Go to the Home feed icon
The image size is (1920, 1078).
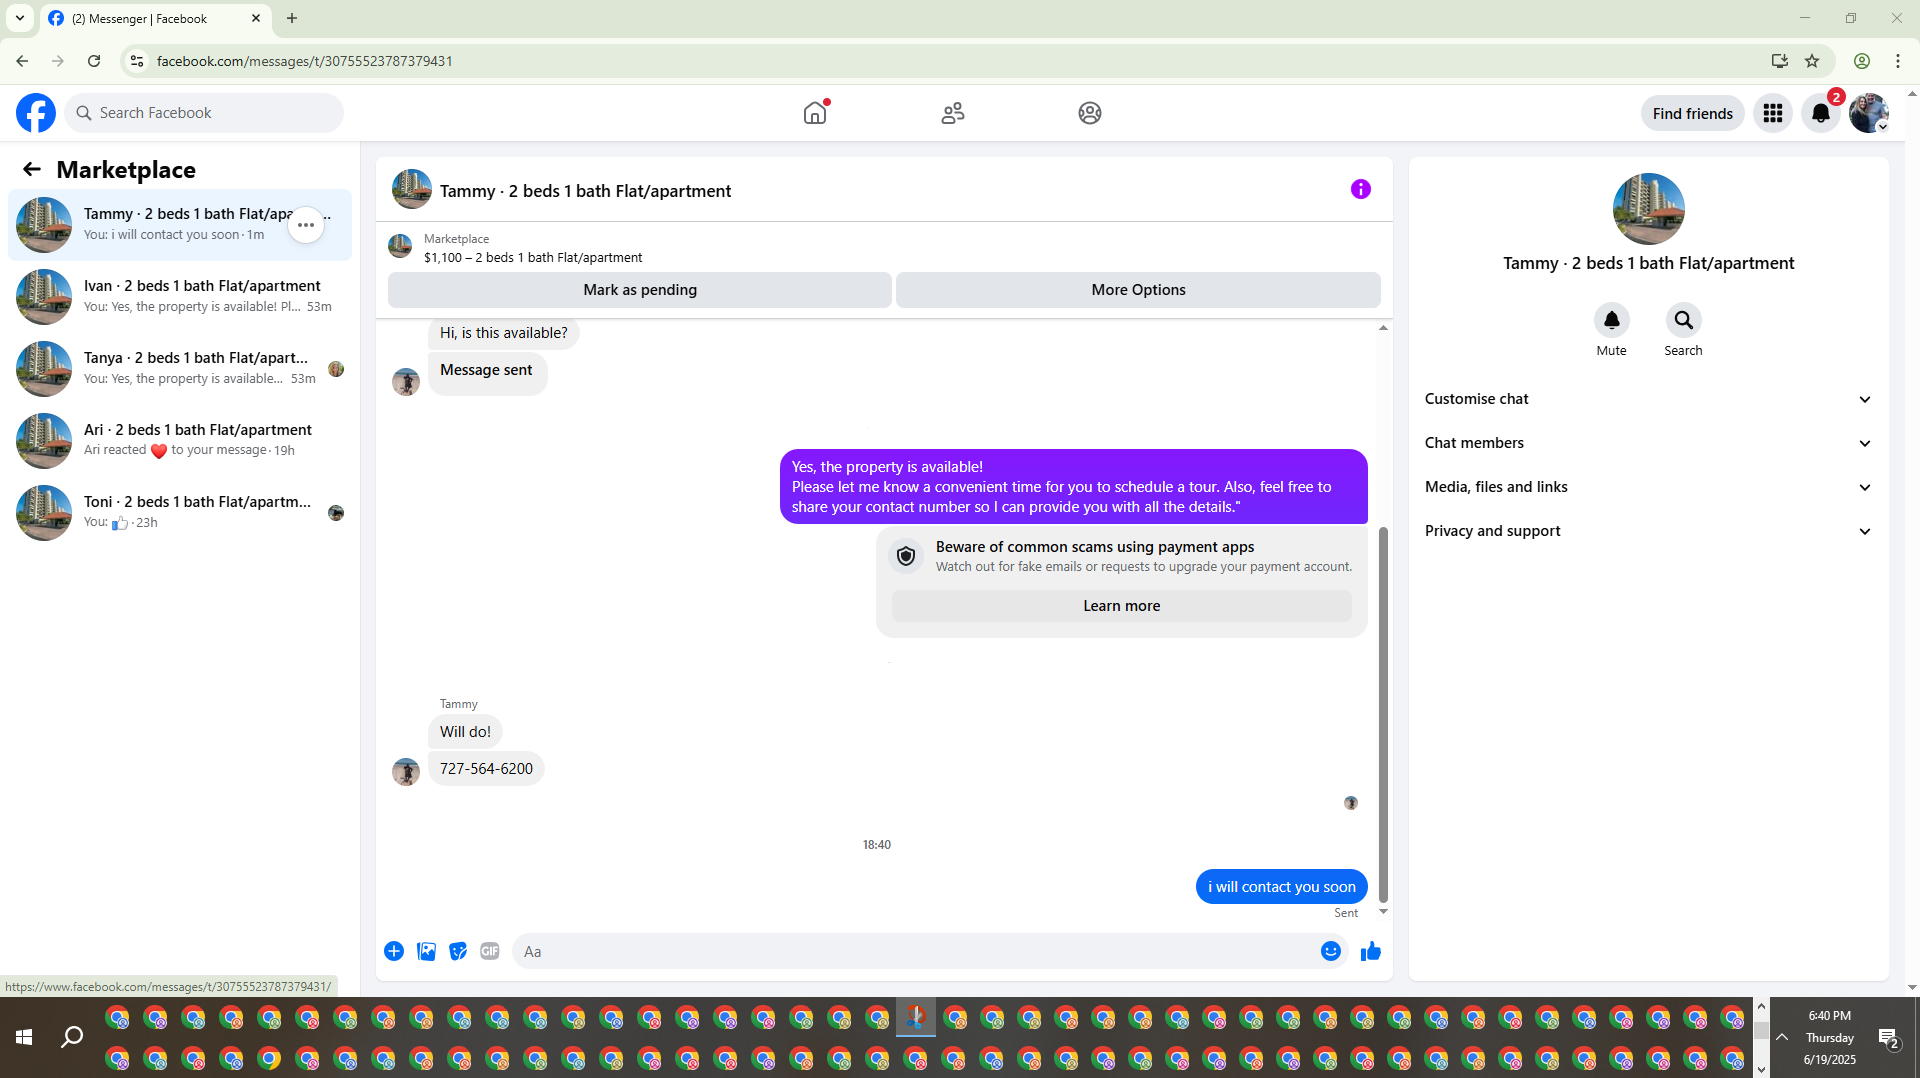[815, 113]
